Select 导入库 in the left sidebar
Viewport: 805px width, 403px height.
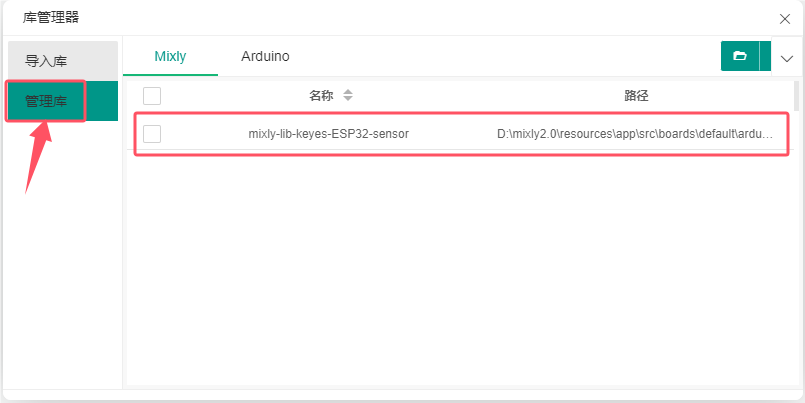point(46,61)
